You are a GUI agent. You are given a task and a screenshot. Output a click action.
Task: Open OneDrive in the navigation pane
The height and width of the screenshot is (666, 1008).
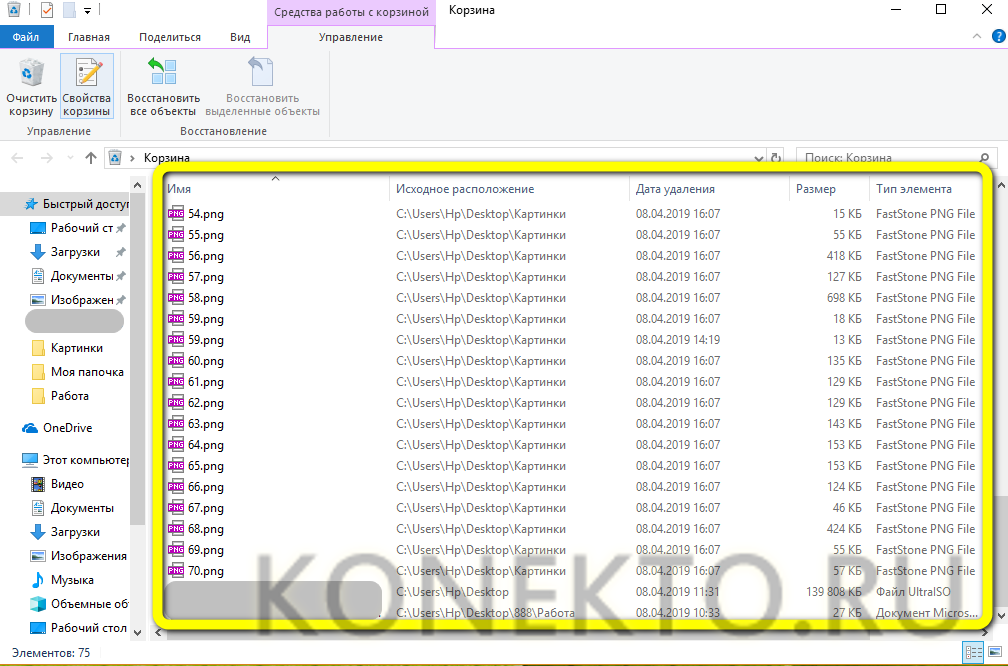(x=67, y=428)
